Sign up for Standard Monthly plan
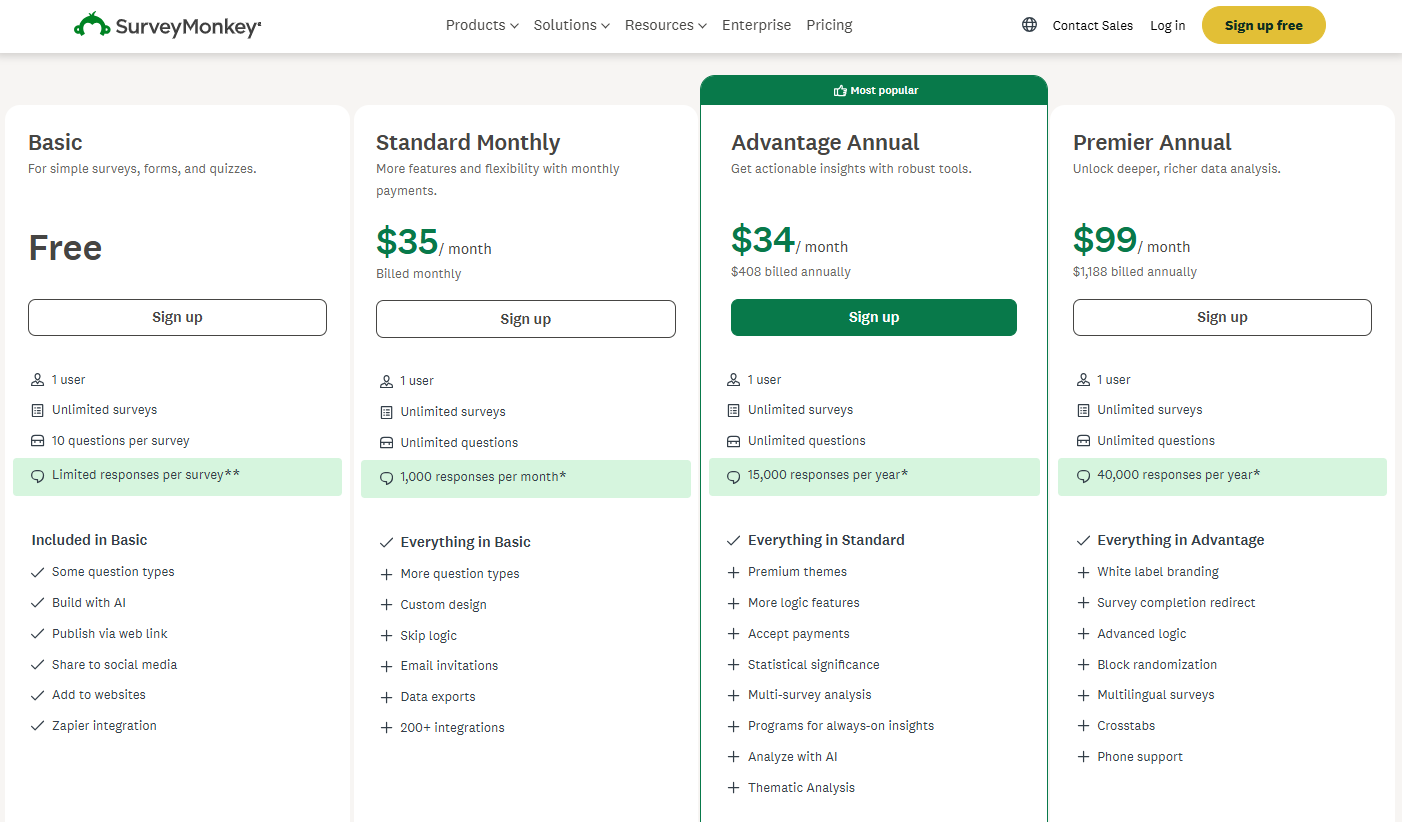The width and height of the screenshot is (1402, 822). 526,319
